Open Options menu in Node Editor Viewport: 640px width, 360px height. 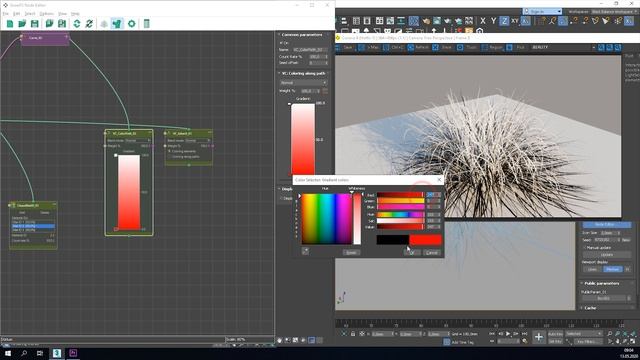click(x=47, y=14)
